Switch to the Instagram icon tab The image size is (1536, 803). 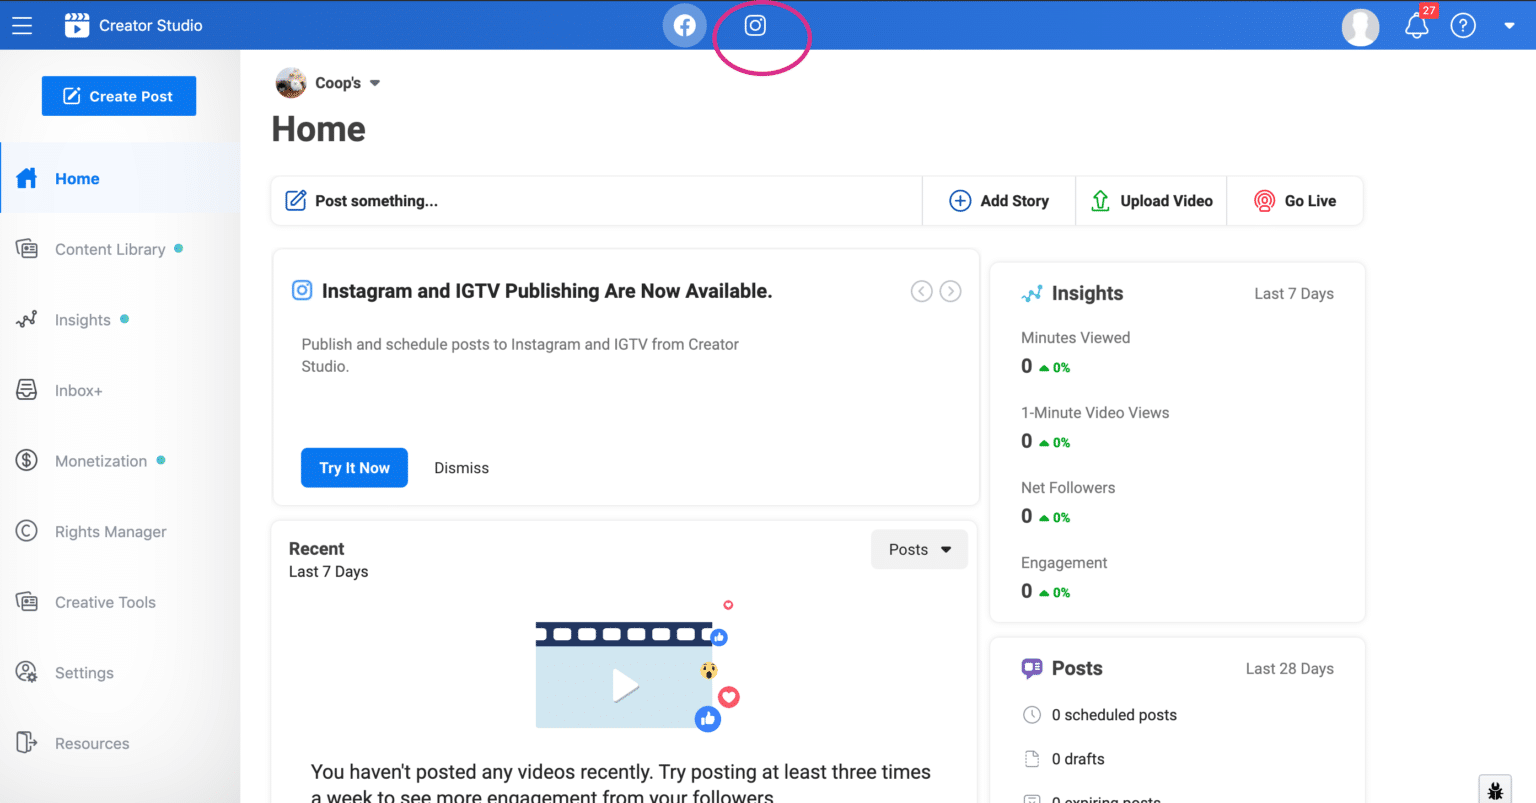coord(755,26)
